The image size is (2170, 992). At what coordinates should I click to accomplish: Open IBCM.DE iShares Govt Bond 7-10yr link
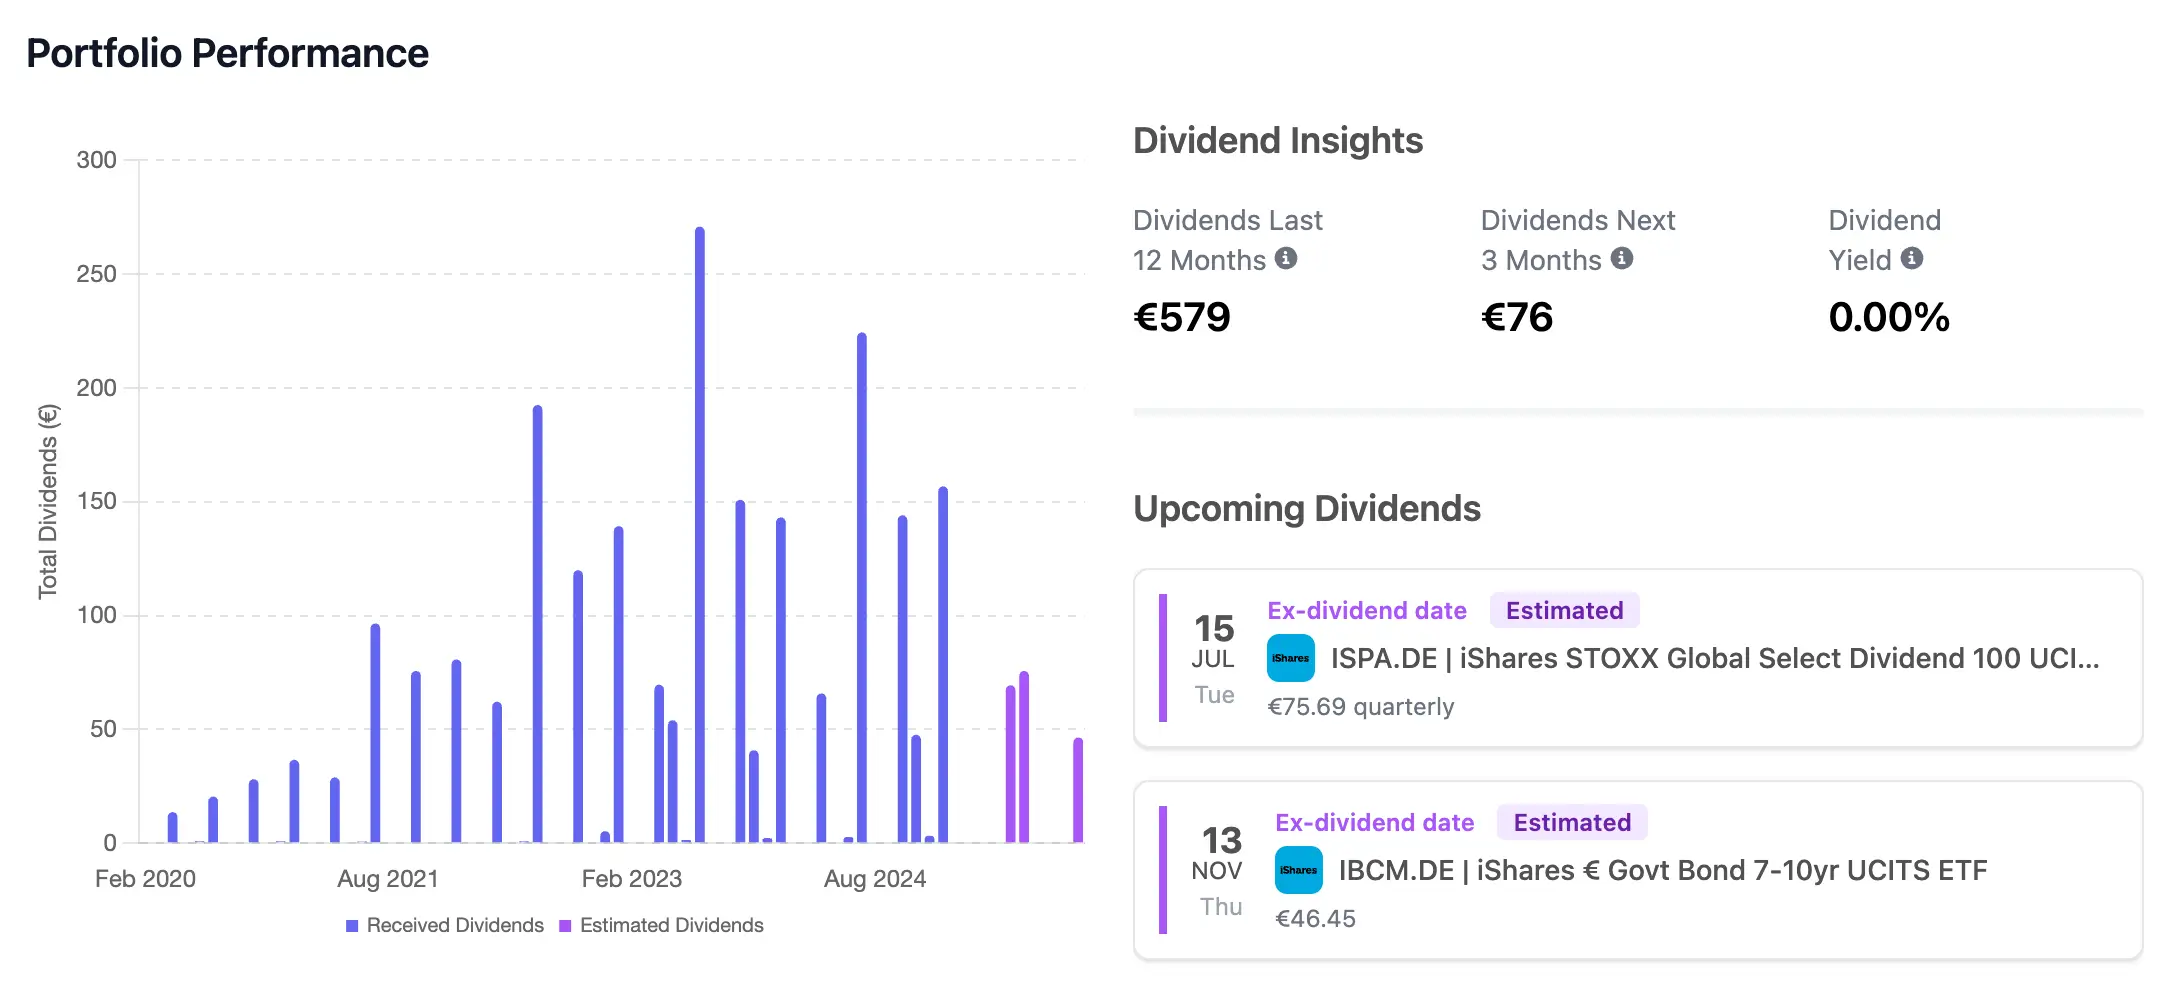pyautogui.click(x=1662, y=870)
